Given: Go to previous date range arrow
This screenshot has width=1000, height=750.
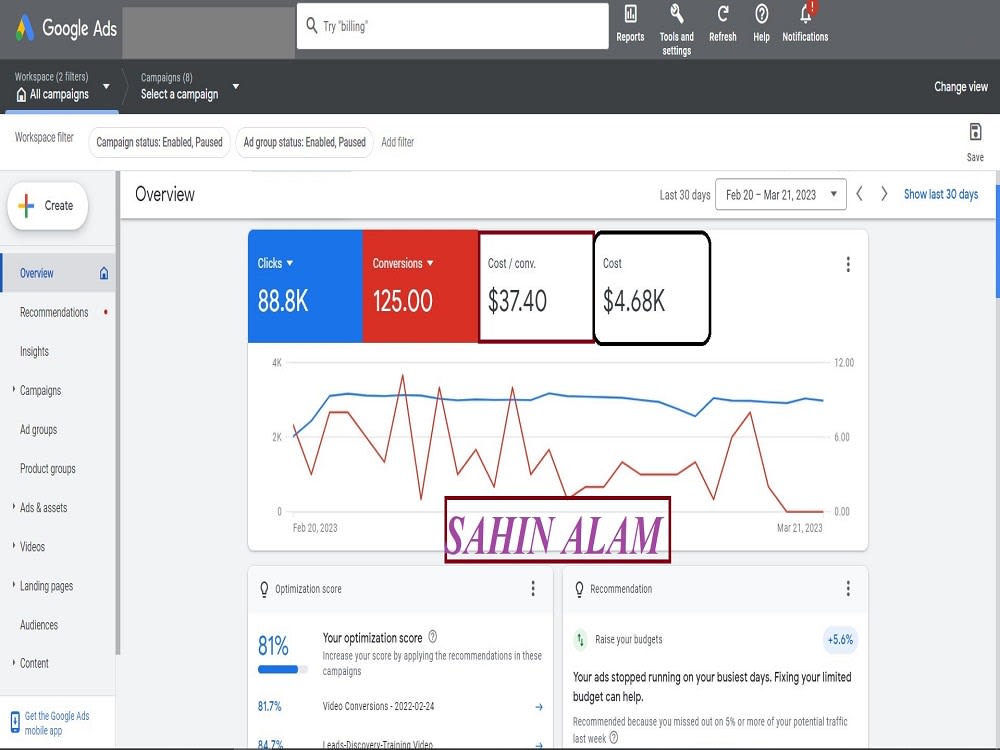Looking at the screenshot, I should [x=860, y=194].
